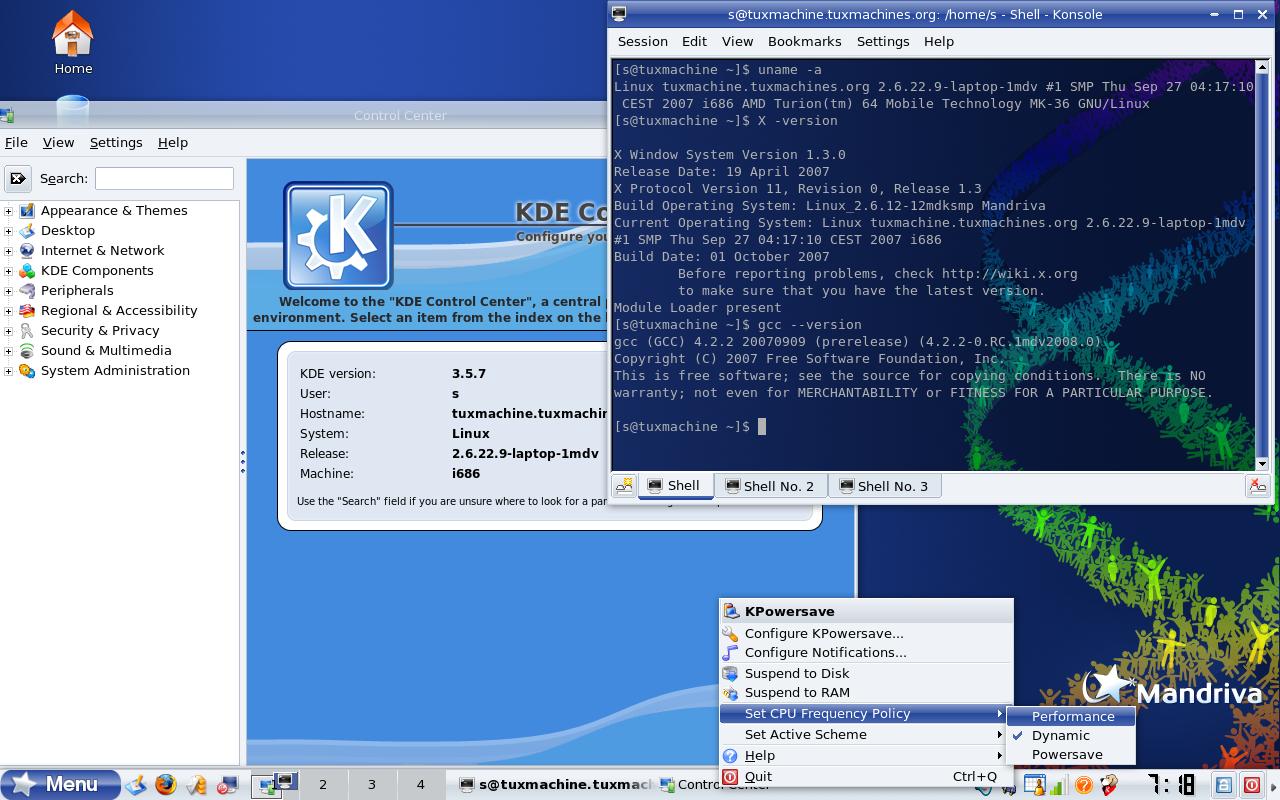Image resolution: width=1280 pixels, height=800 pixels.
Task: Open Set Active Scheme submenu
Action: pos(866,734)
